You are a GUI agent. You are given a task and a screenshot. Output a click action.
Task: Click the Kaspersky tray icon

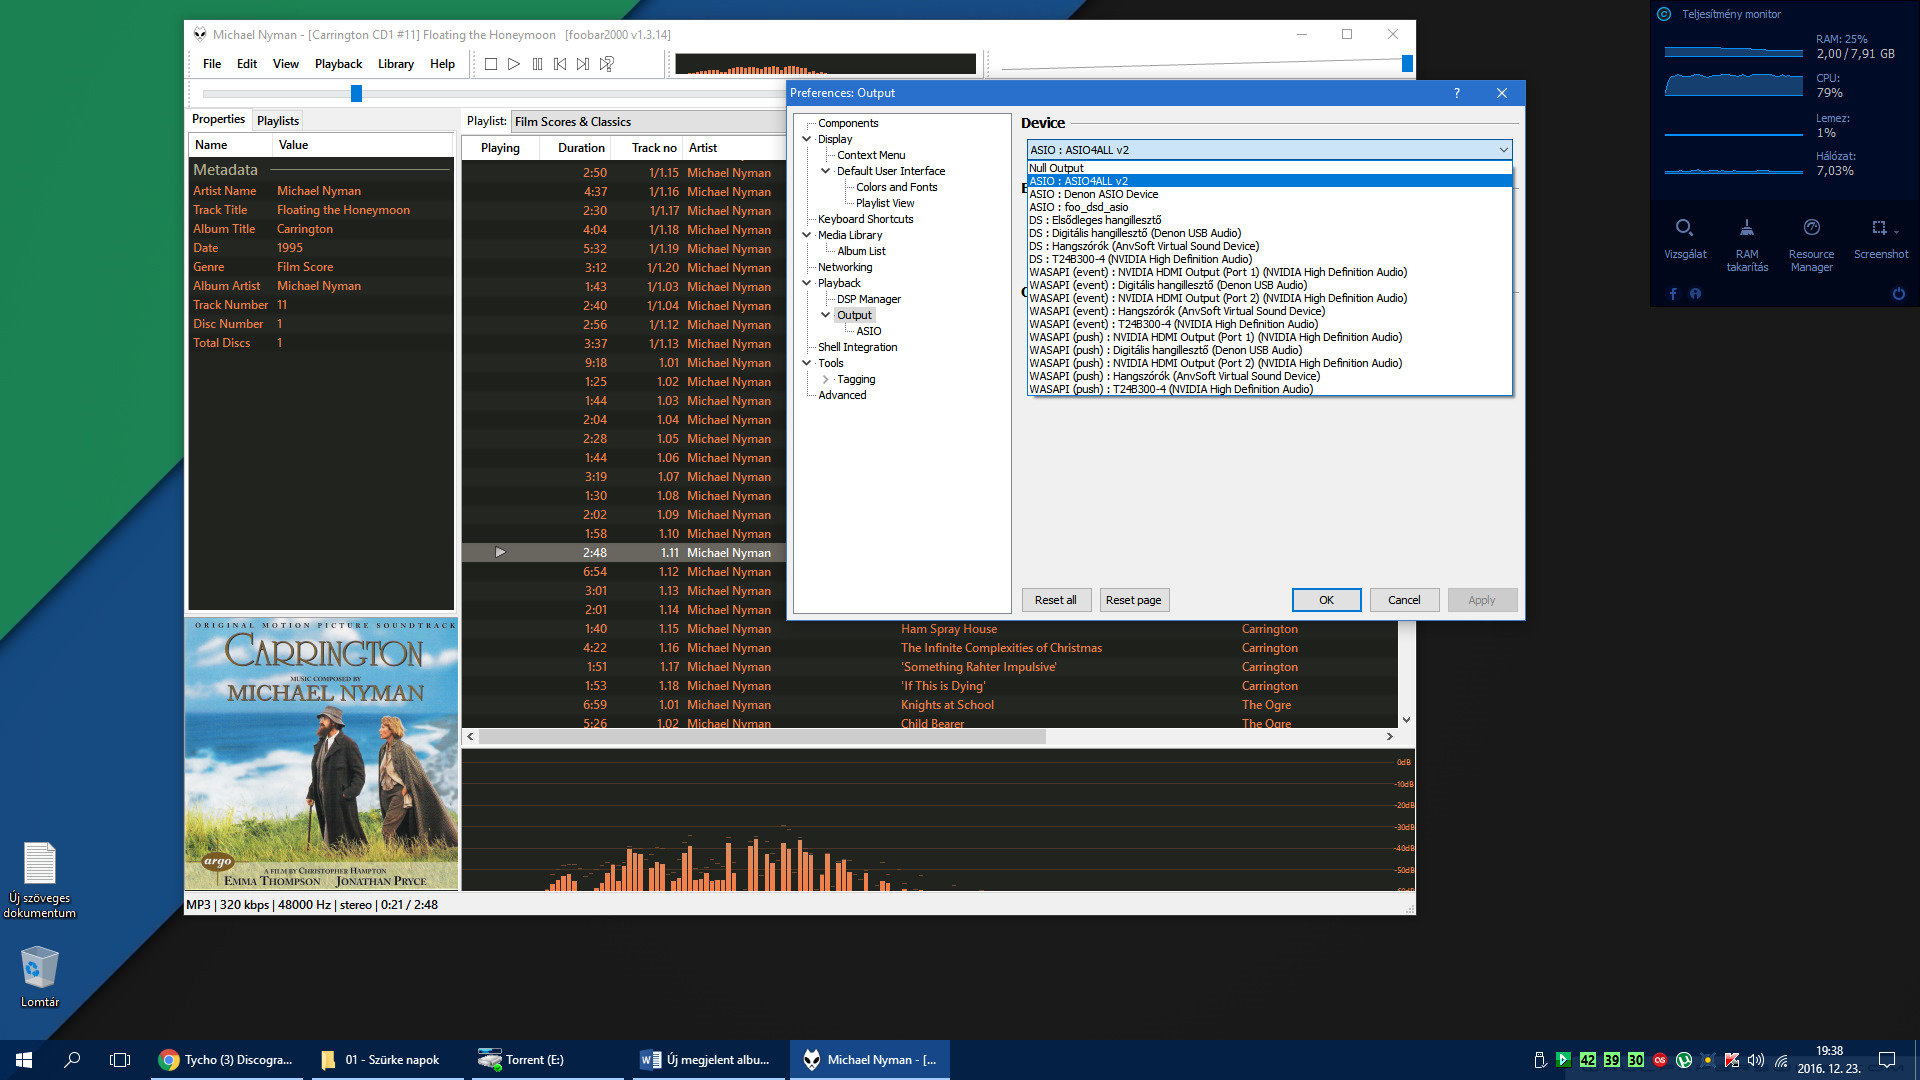1732,1060
